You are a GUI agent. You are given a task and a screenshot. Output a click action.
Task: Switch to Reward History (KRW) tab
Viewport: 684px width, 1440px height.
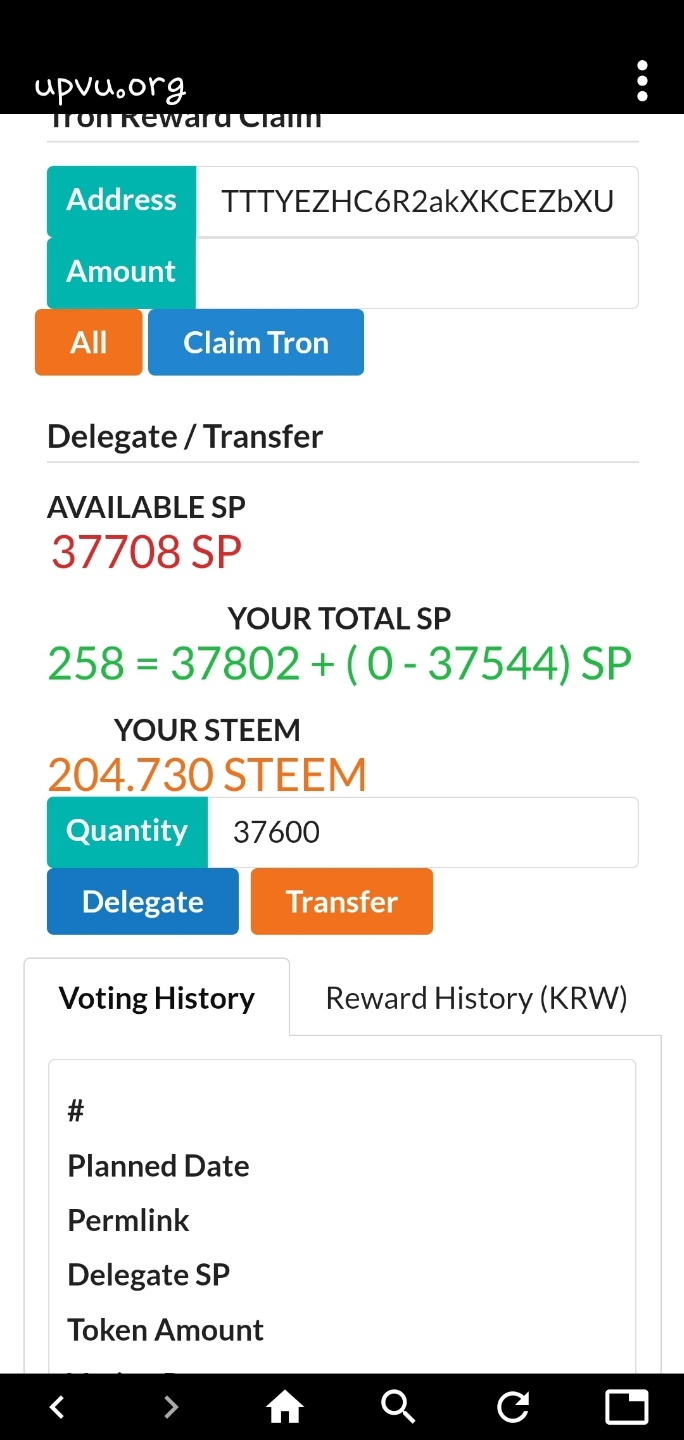pyautogui.click(x=476, y=997)
